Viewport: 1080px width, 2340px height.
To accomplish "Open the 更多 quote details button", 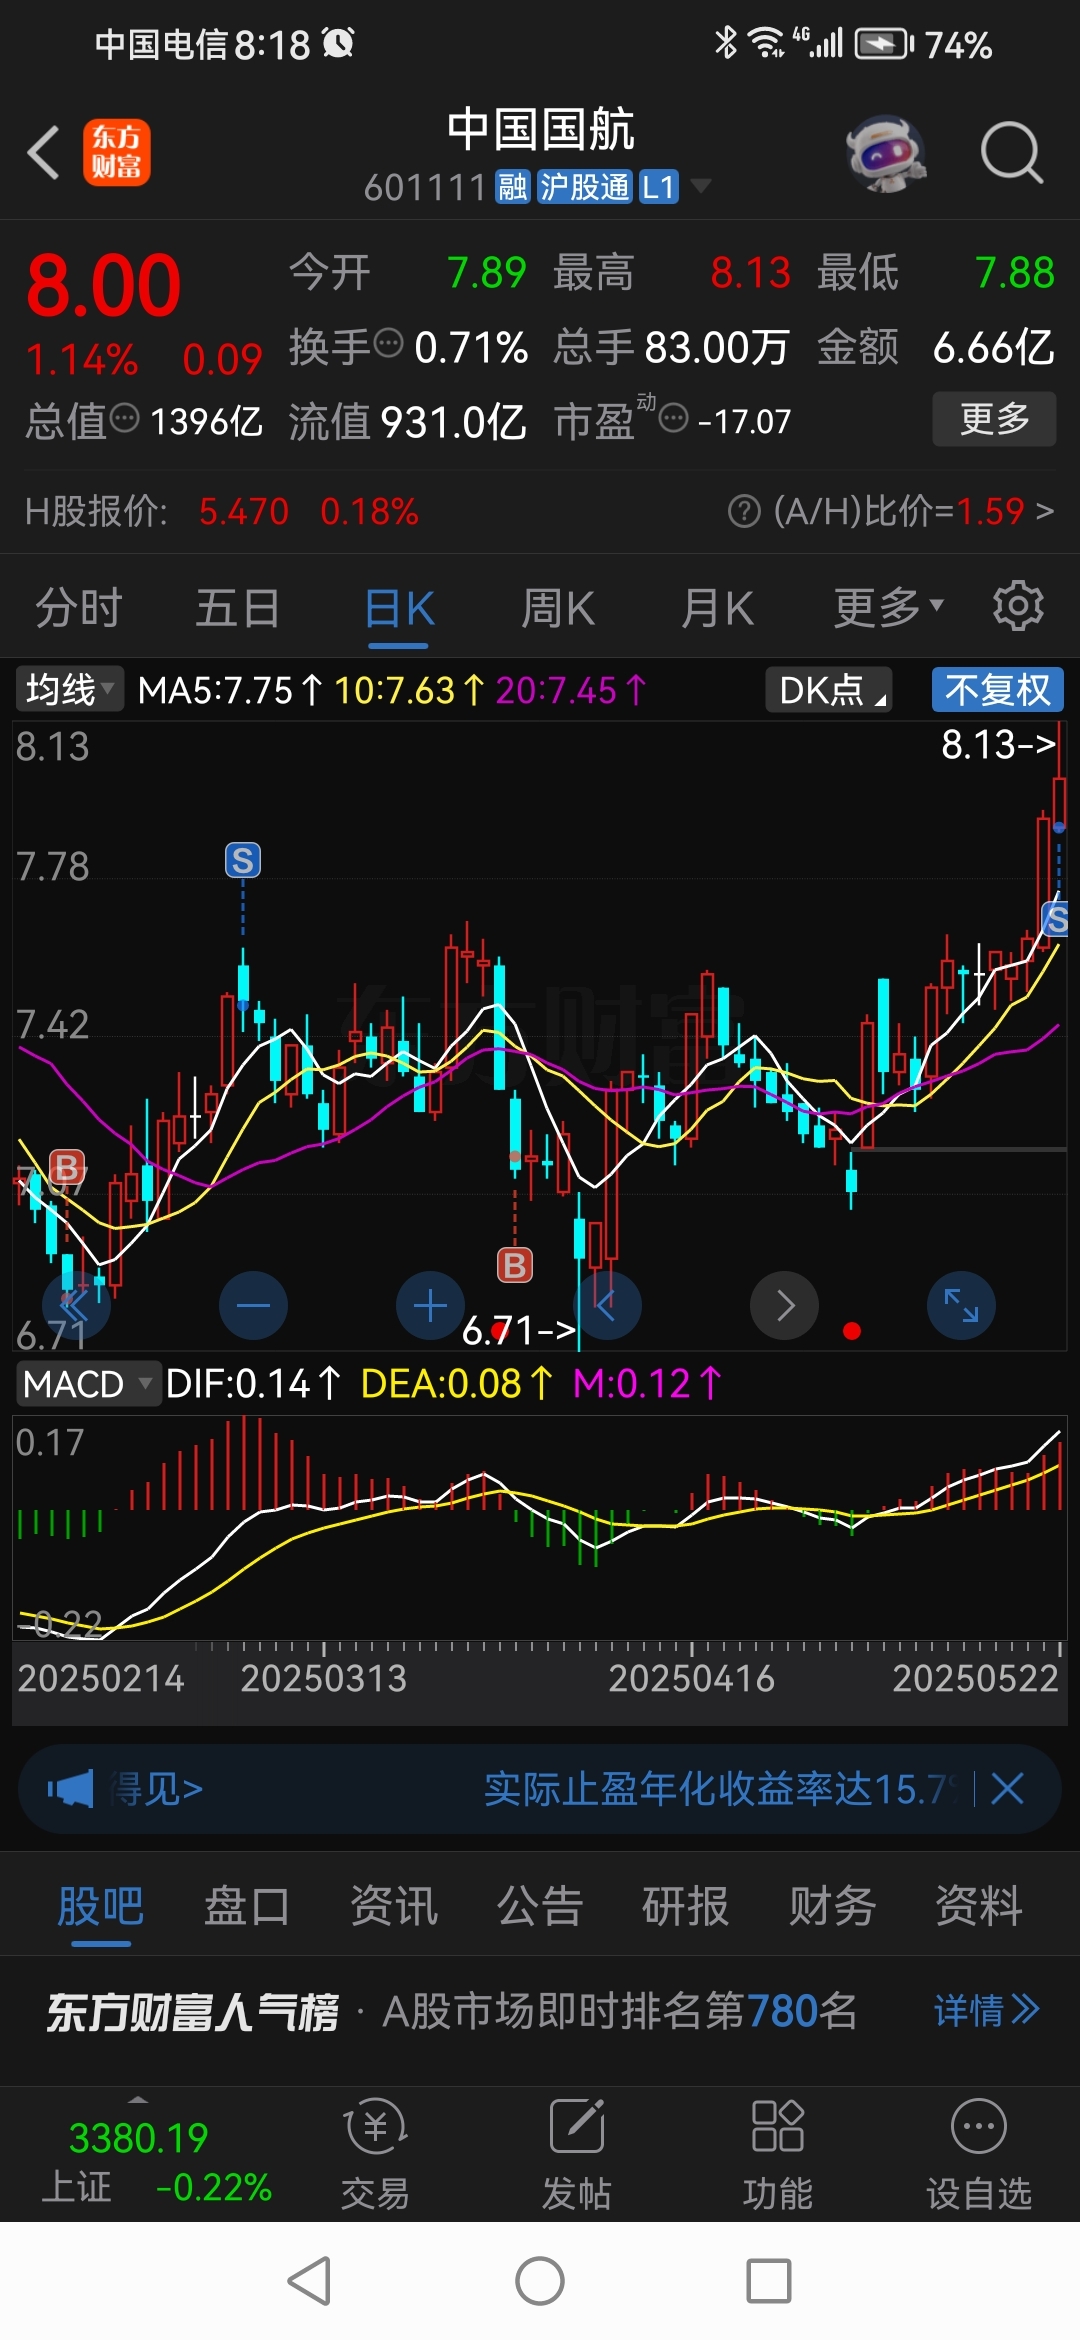I will pos(994,419).
